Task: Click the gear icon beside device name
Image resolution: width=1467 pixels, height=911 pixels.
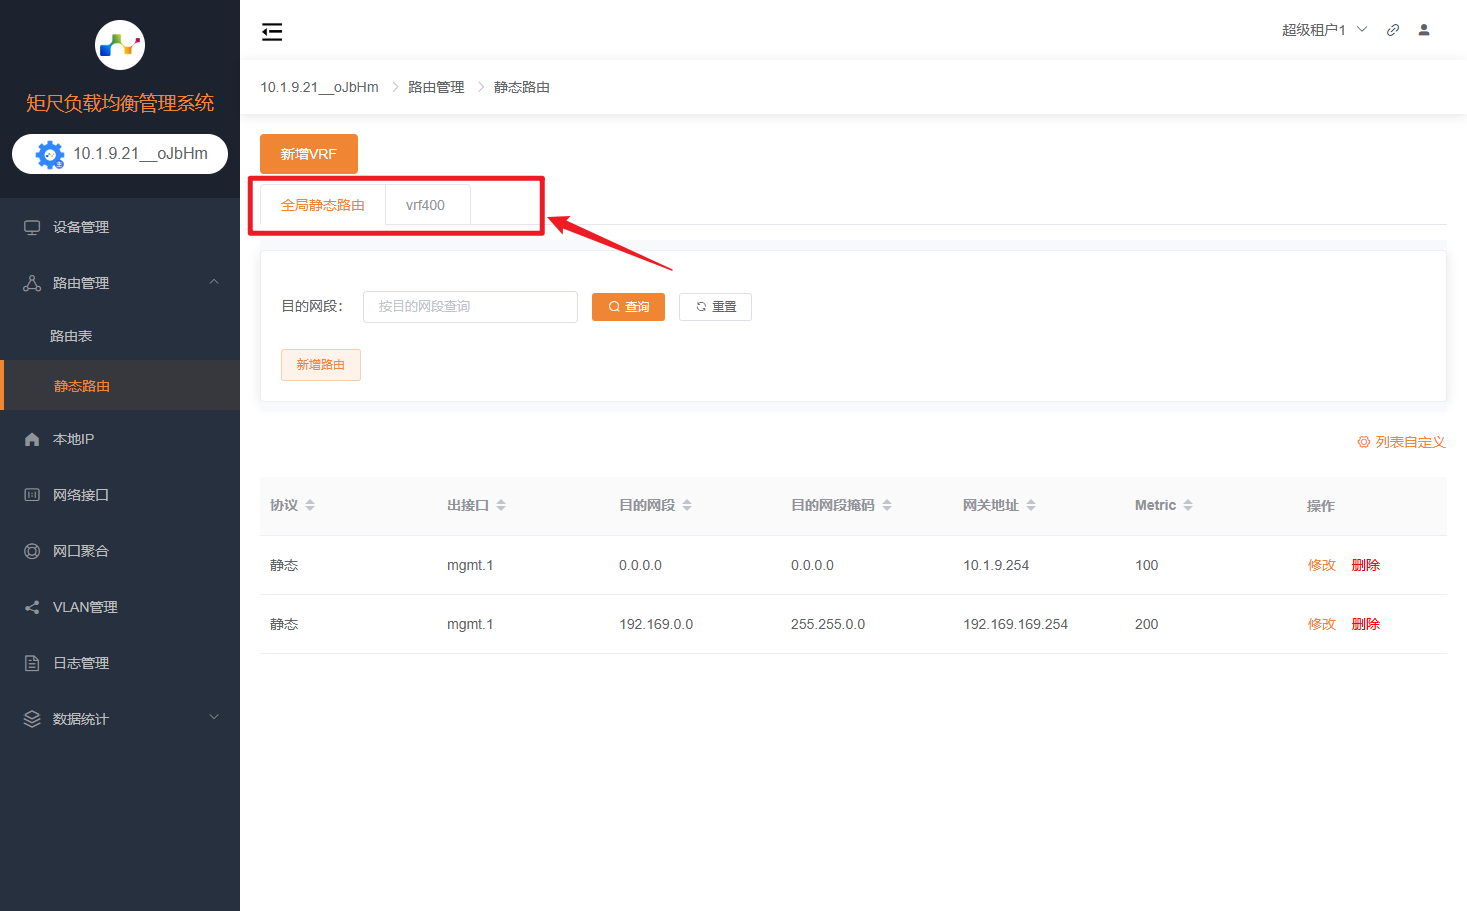Action: point(50,155)
